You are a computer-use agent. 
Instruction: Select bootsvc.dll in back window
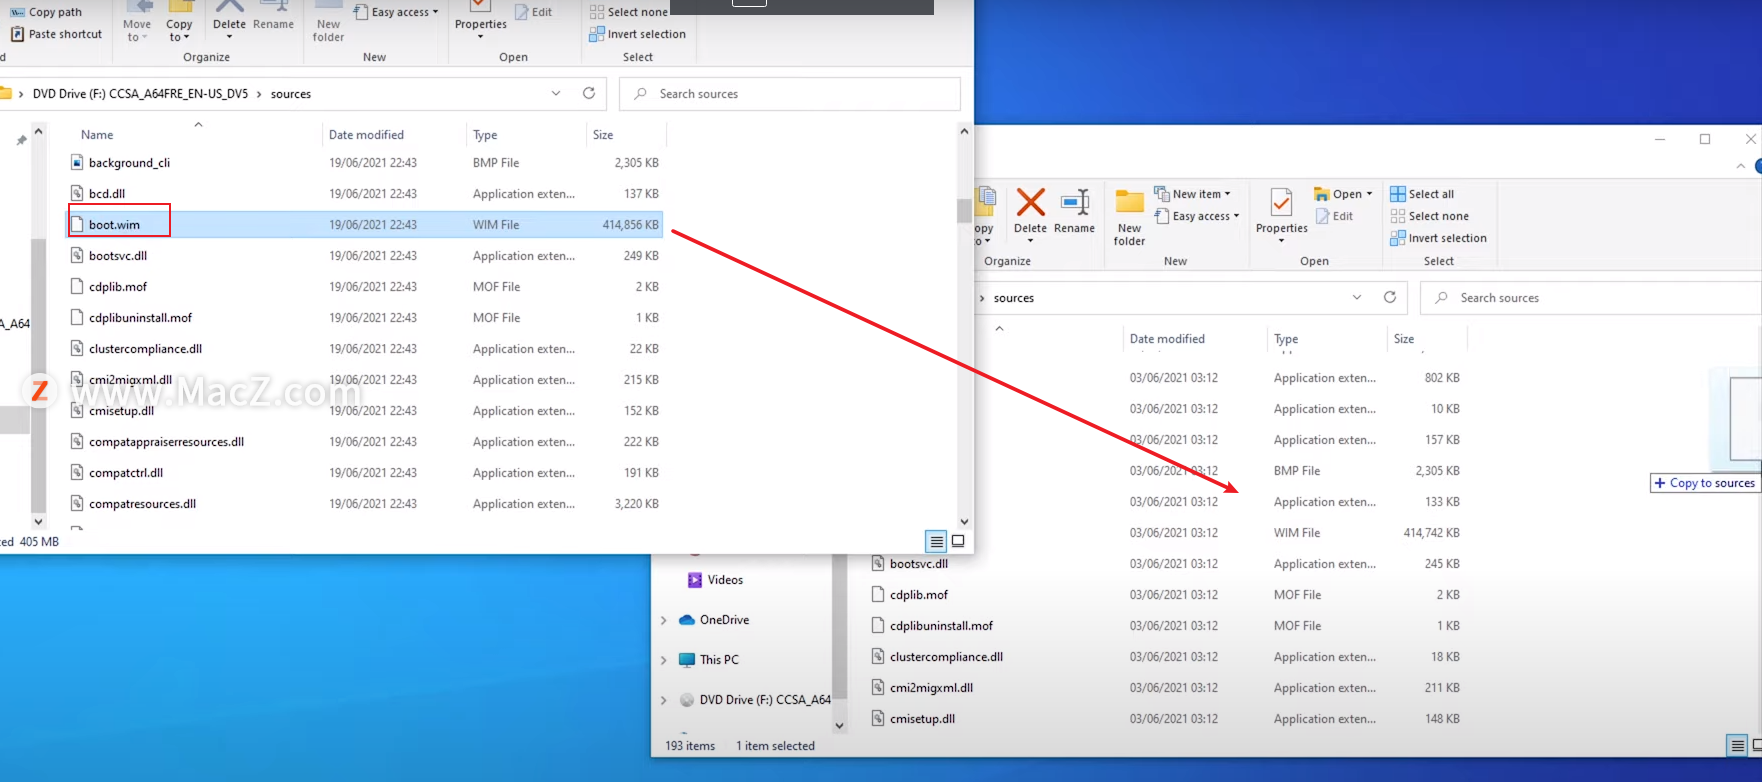coord(919,564)
